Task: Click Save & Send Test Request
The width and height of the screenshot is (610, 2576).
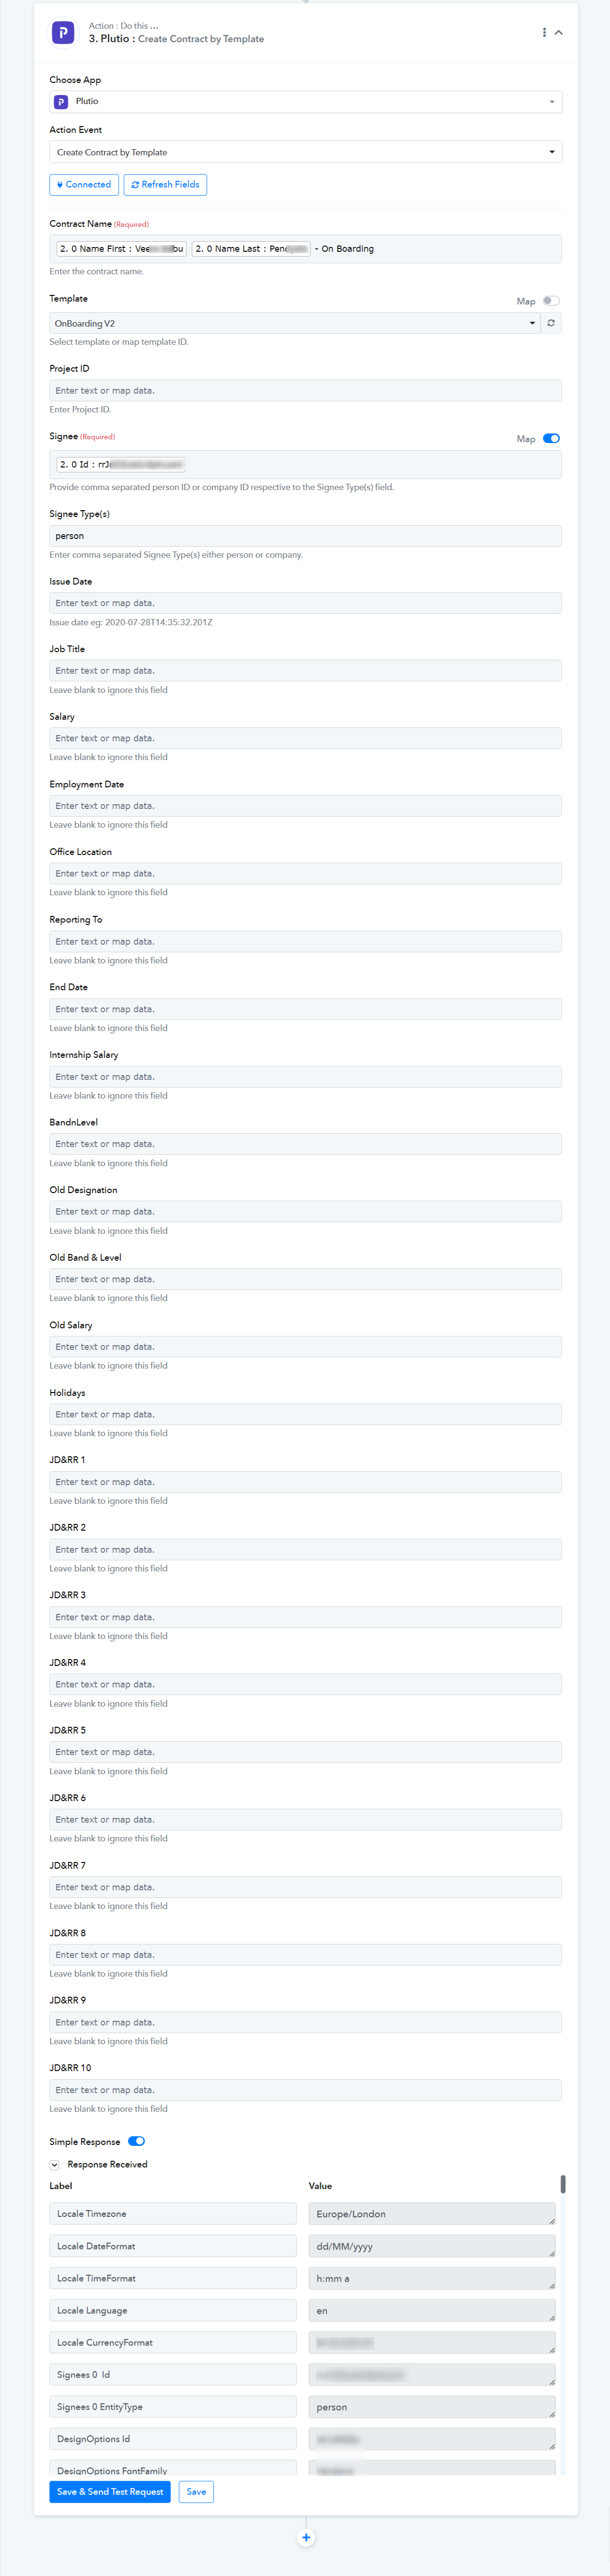Action: pos(110,2491)
